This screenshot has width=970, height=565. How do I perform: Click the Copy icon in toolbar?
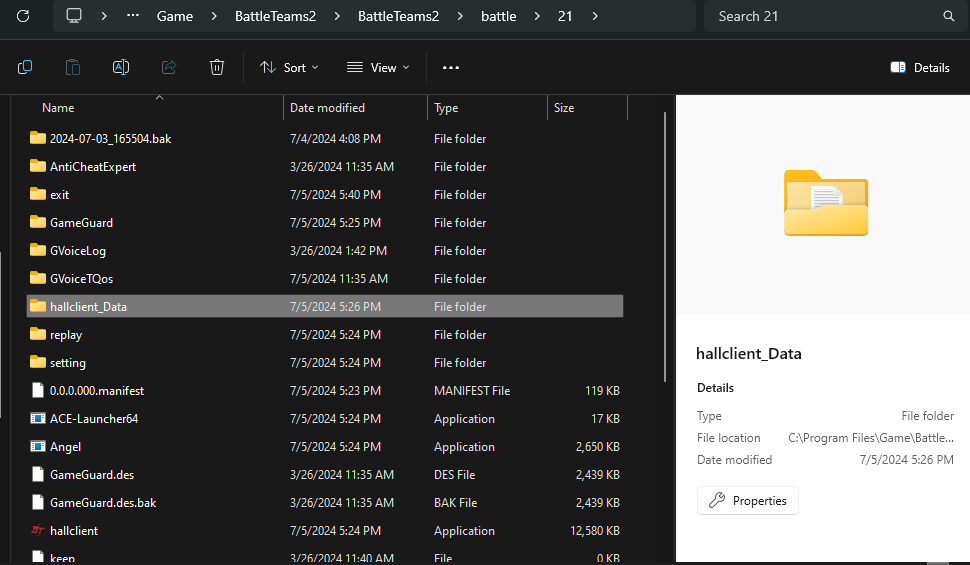(25, 67)
